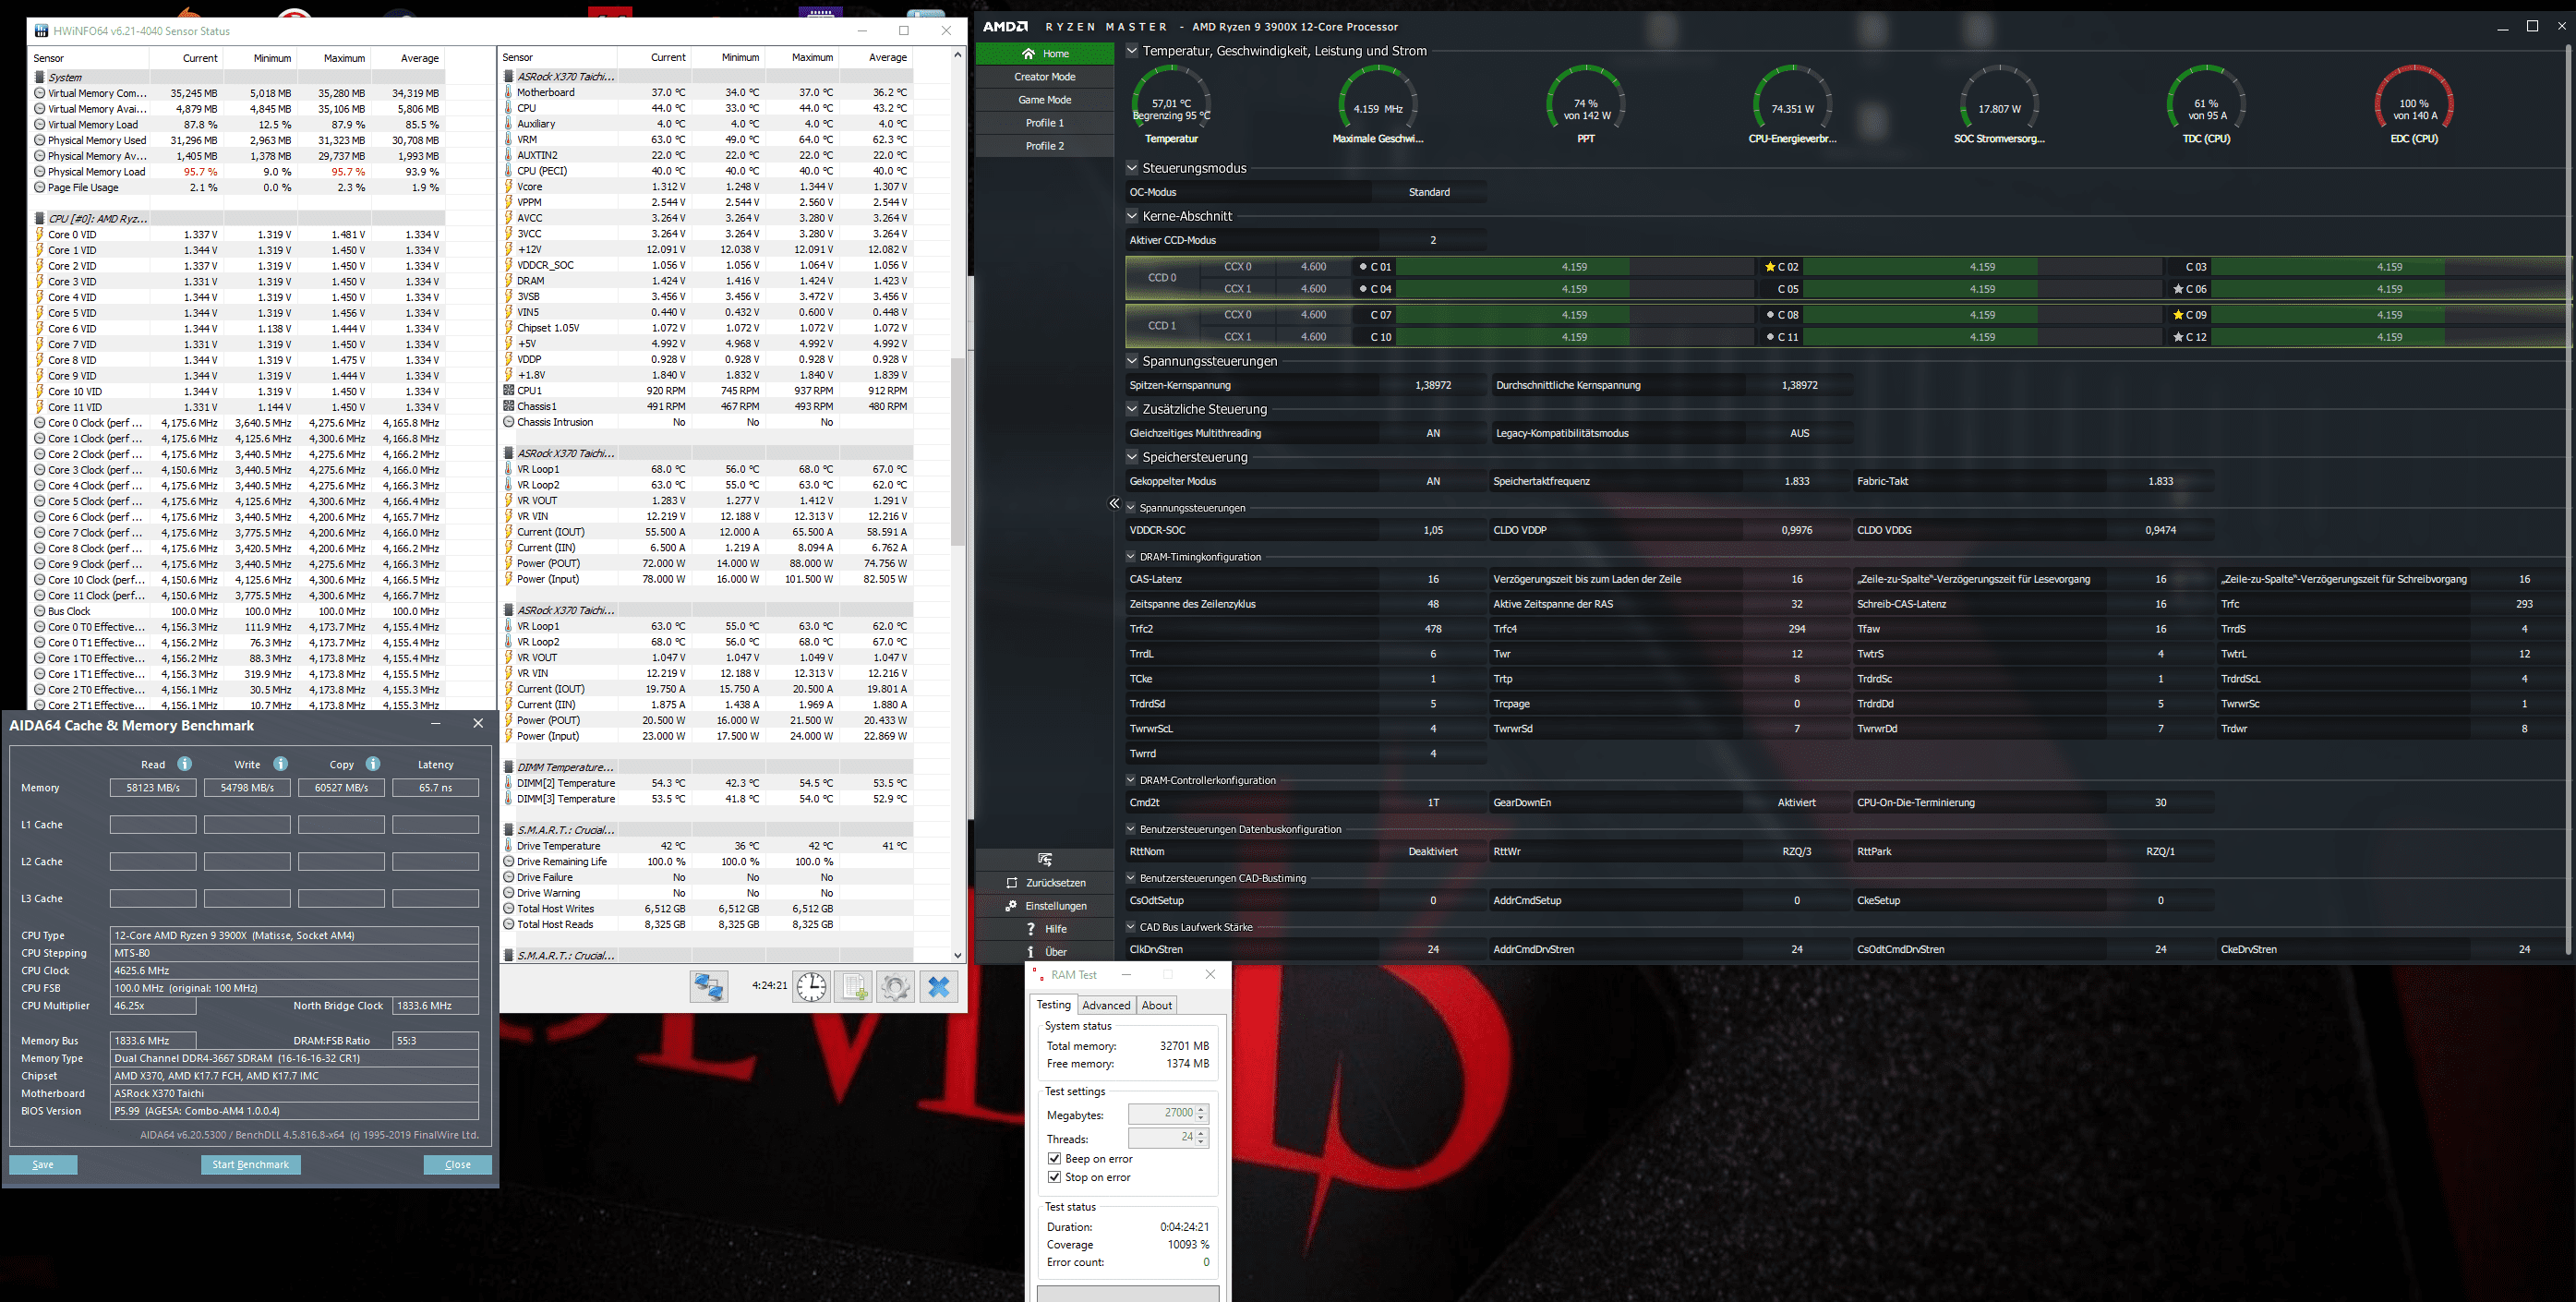Click Close button in AIDA64 benchmark
The width and height of the screenshot is (2576, 1302).
coord(458,1164)
